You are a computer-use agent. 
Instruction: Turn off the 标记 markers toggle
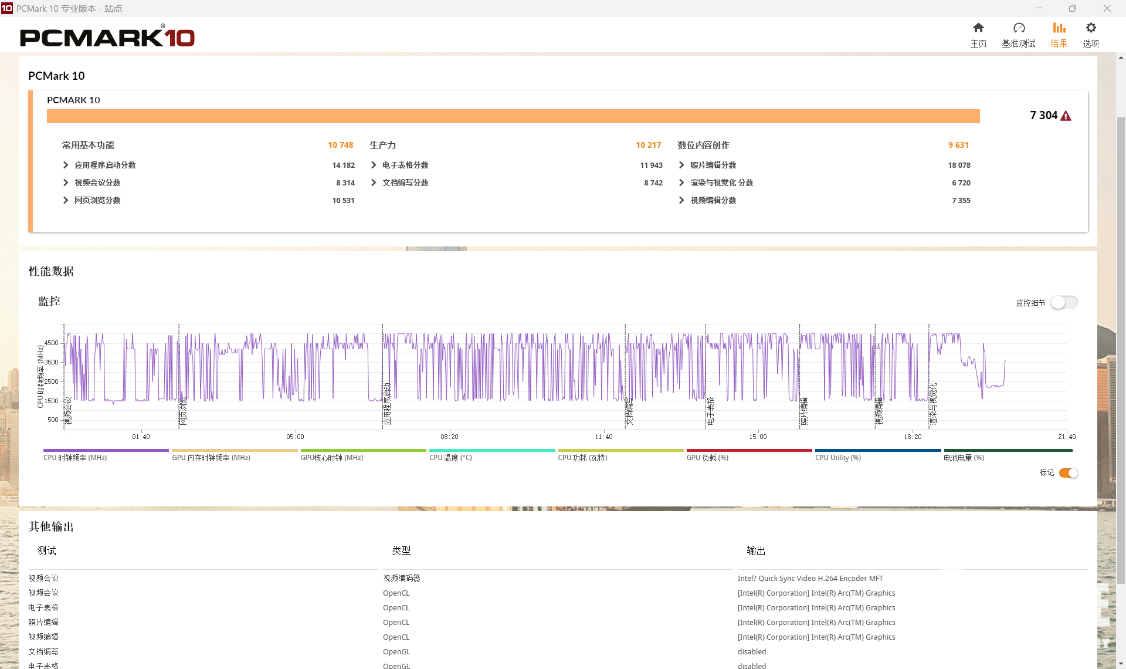(x=1068, y=473)
